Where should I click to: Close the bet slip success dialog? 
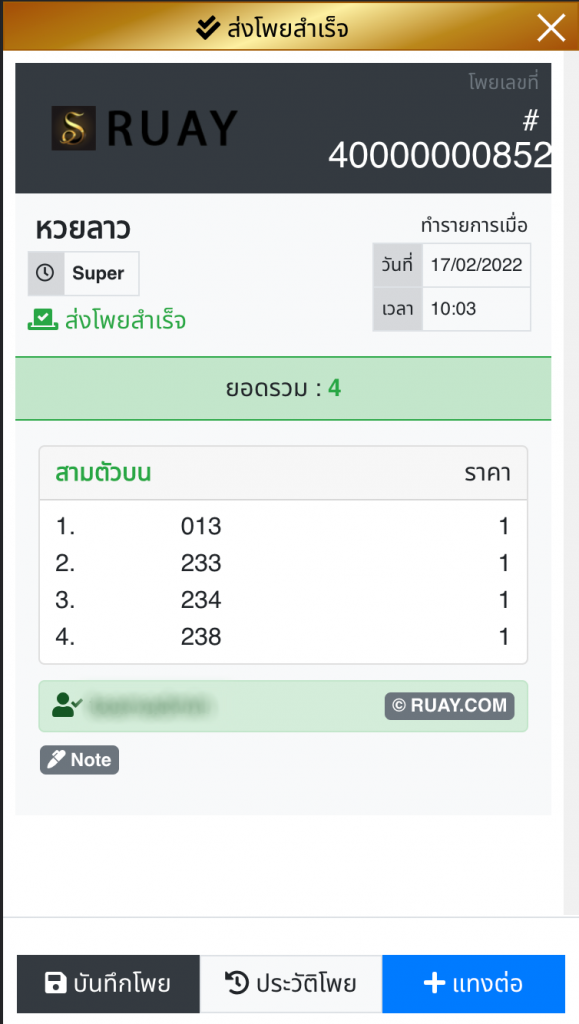point(551,28)
